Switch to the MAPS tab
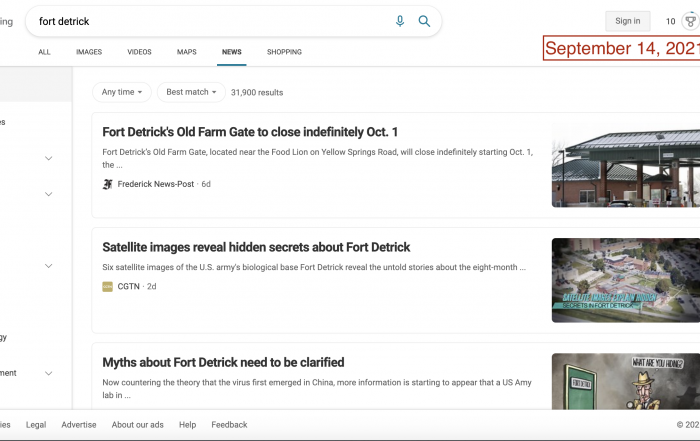The image size is (700, 441). [x=187, y=52]
